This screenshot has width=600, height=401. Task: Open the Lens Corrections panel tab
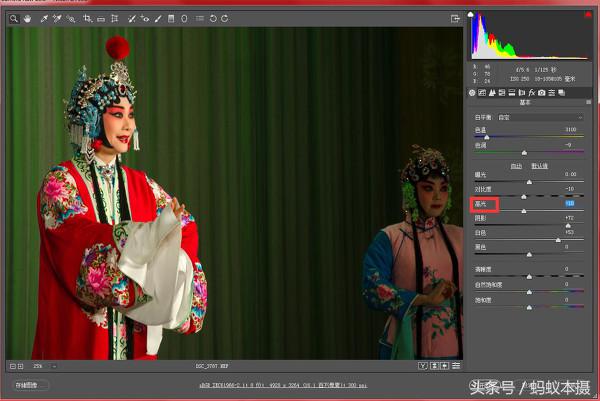[x=522, y=93]
